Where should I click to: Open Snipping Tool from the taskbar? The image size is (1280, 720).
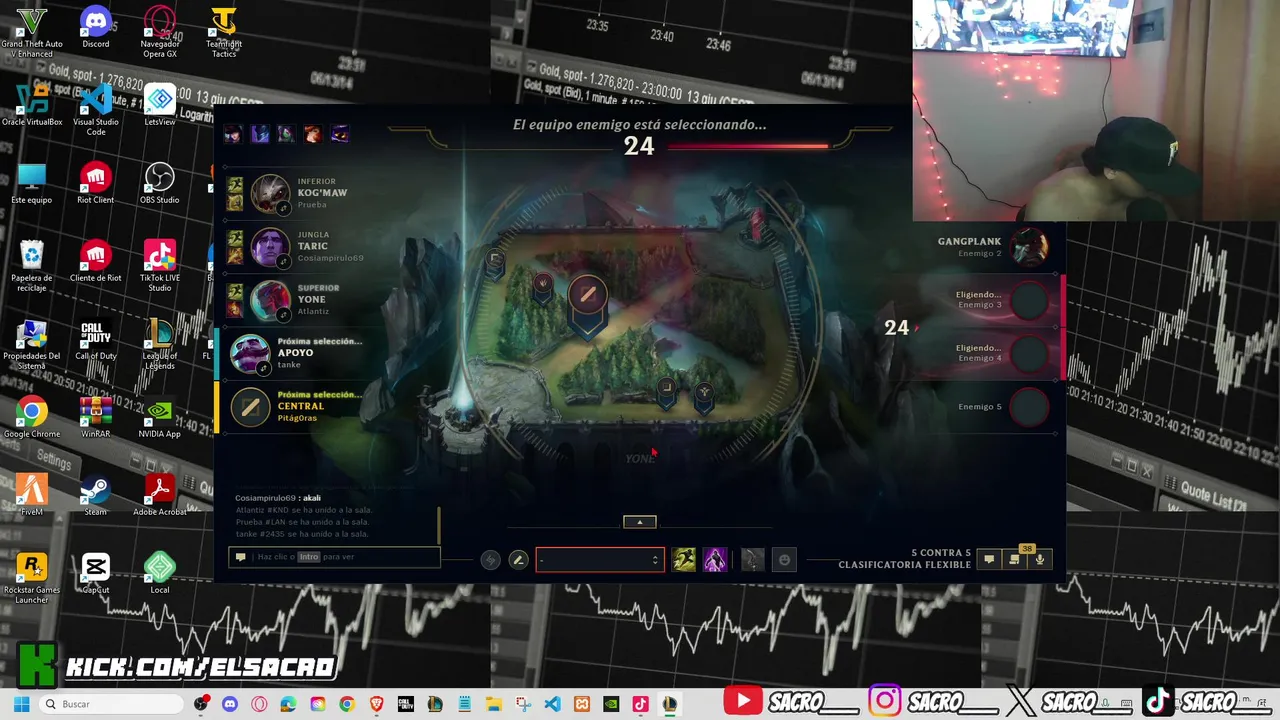click(x=523, y=704)
